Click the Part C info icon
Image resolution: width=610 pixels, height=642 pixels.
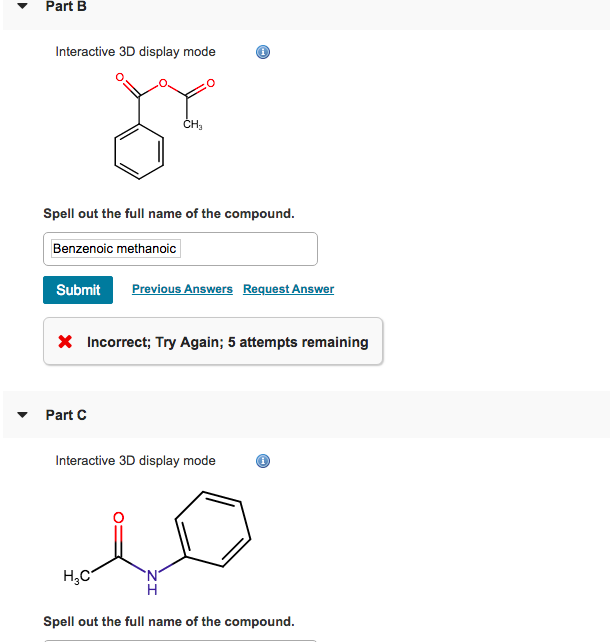point(263,461)
